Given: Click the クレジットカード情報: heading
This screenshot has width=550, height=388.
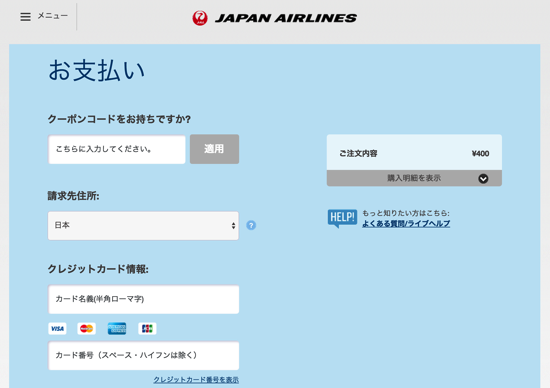Looking at the screenshot, I should pyautogui.click(x=98, y=269).
